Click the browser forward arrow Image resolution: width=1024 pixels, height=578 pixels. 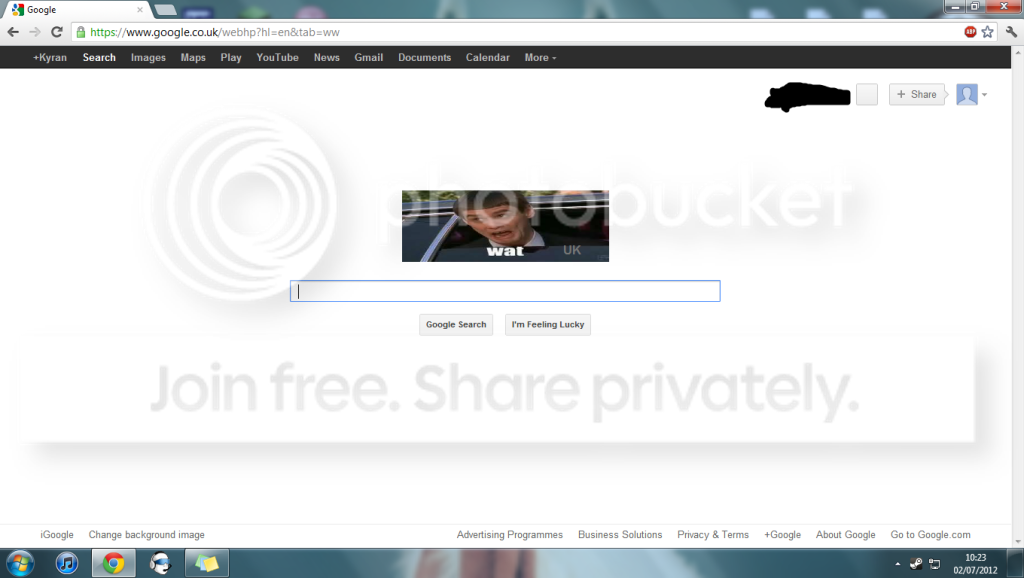coord(35,32)
